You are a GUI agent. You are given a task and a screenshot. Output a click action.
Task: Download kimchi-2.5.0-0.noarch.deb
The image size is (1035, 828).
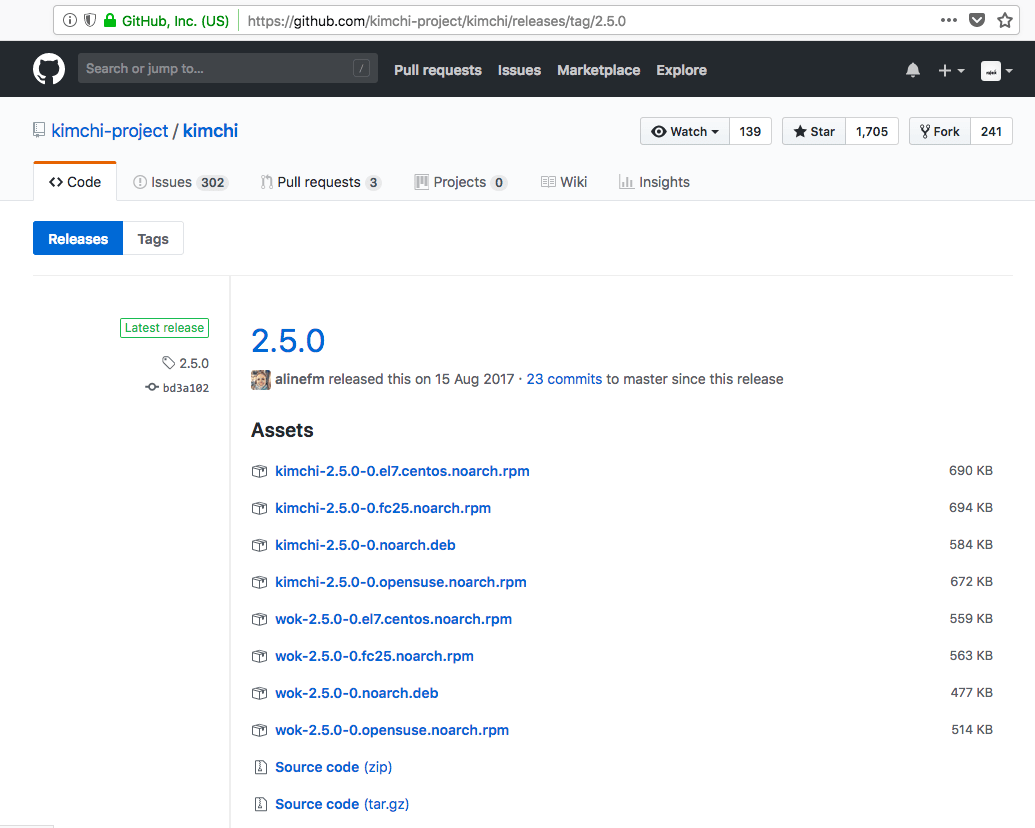point(365,545)
